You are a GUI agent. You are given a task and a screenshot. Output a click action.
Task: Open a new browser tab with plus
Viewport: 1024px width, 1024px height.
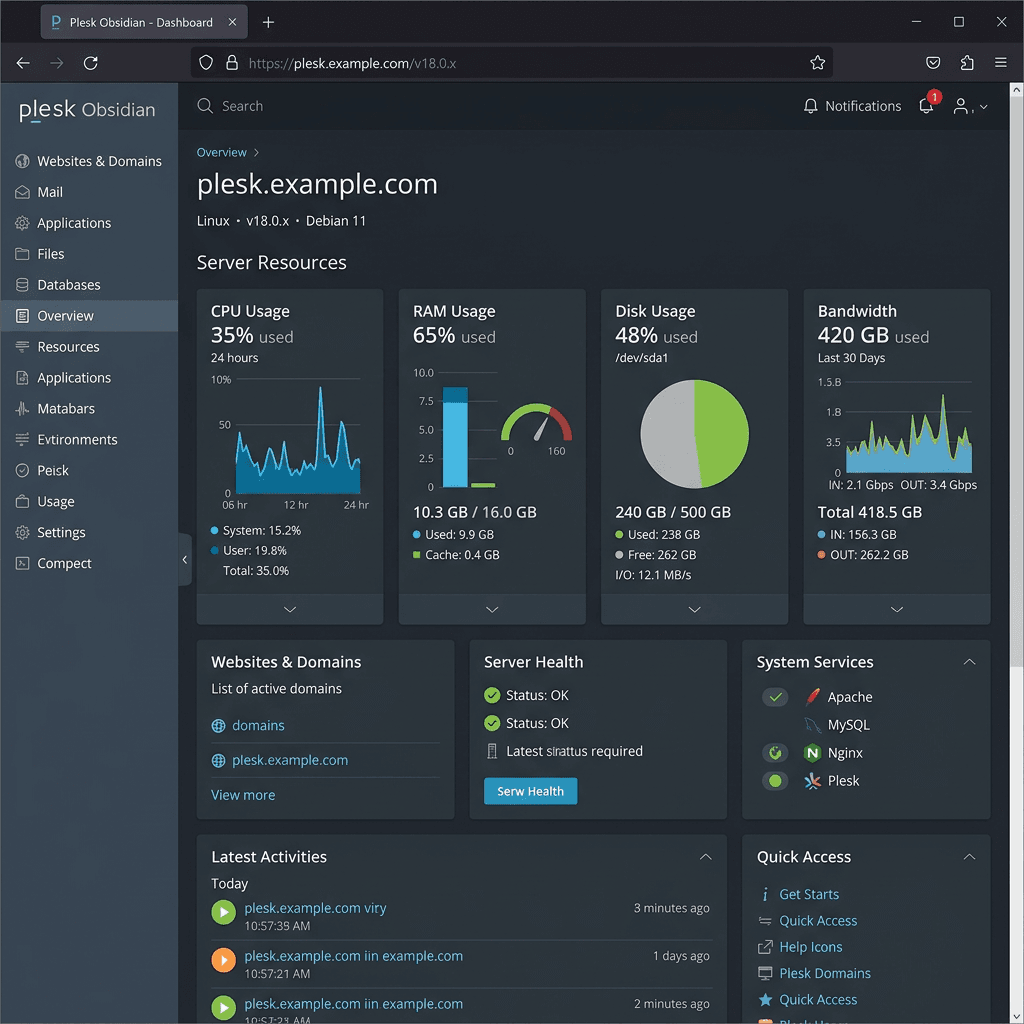click(268, 22)
